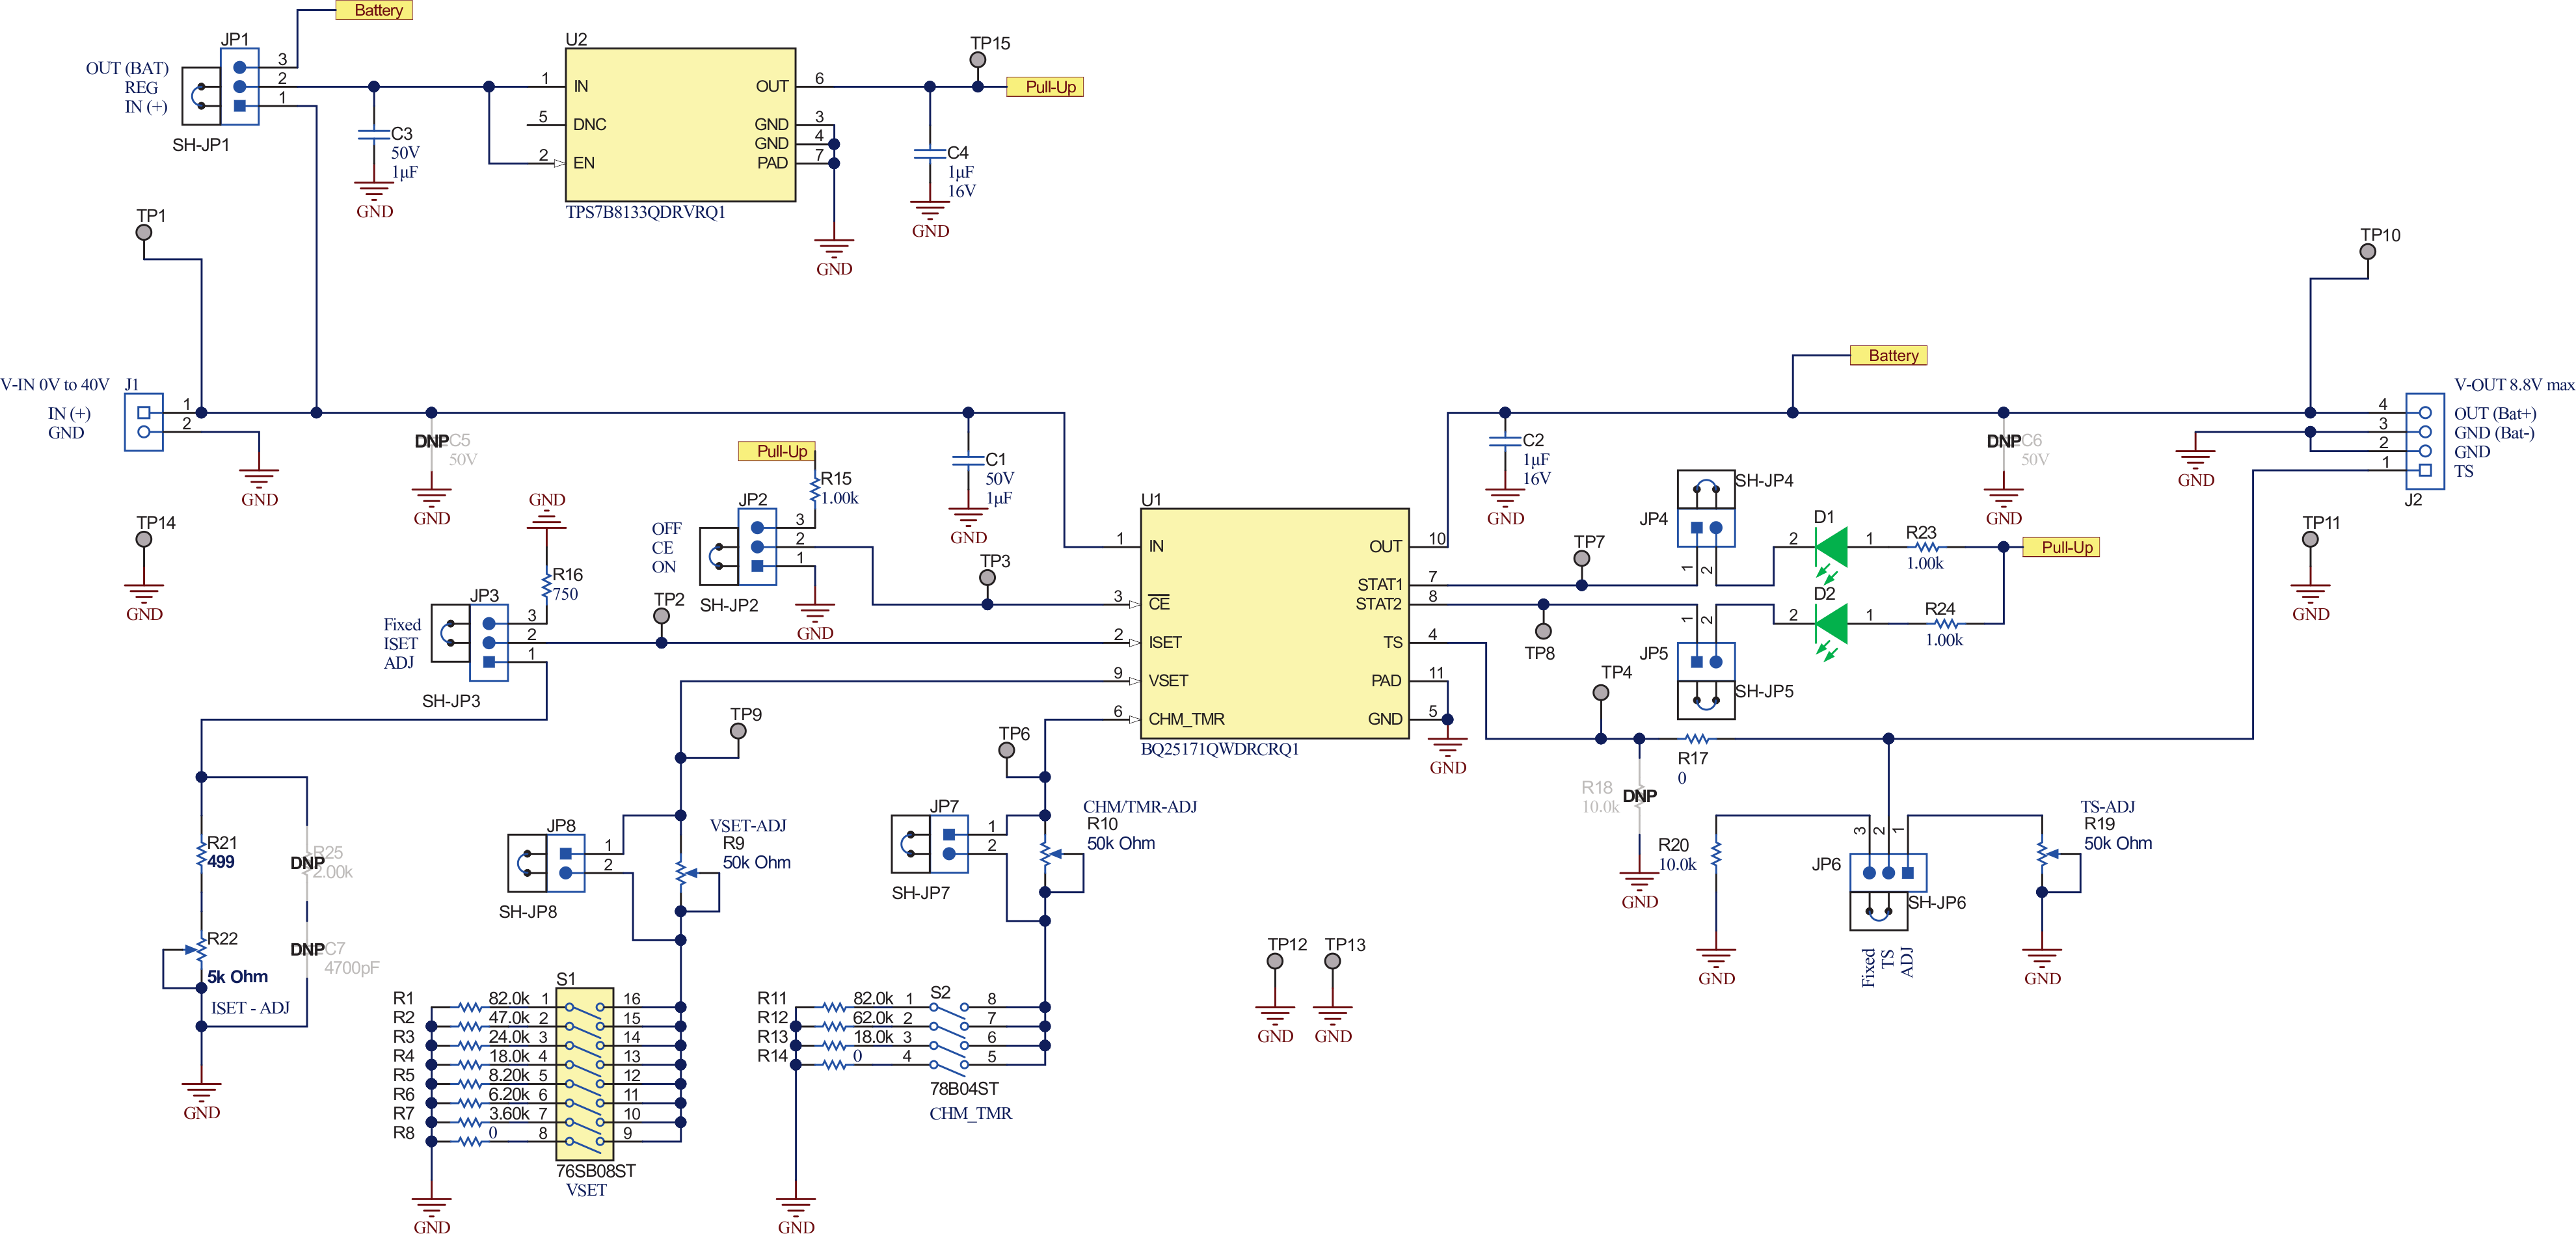This screenshot has height=1234, width=2576.
Task: Click the "CHM_TMR" label below S2
Action: 970,1113
